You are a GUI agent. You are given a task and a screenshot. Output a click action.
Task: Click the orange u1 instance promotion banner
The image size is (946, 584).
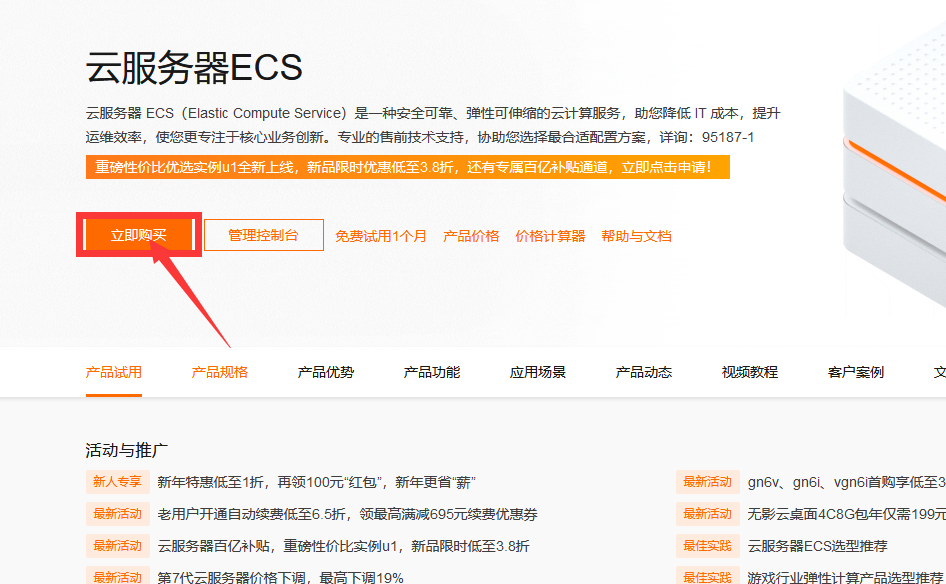click(408, 167)
